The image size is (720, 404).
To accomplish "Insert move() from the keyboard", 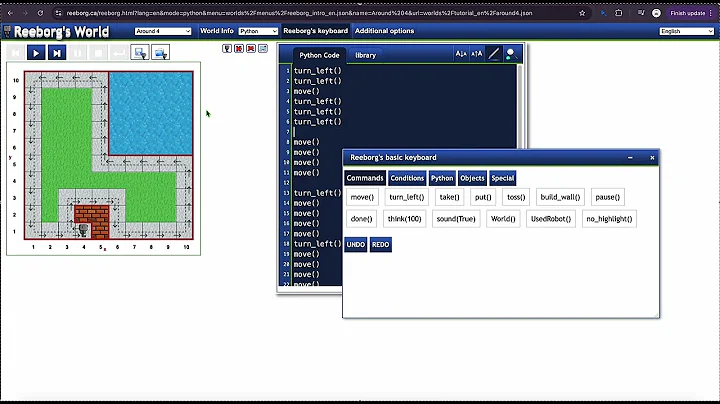I will point(362,197).
